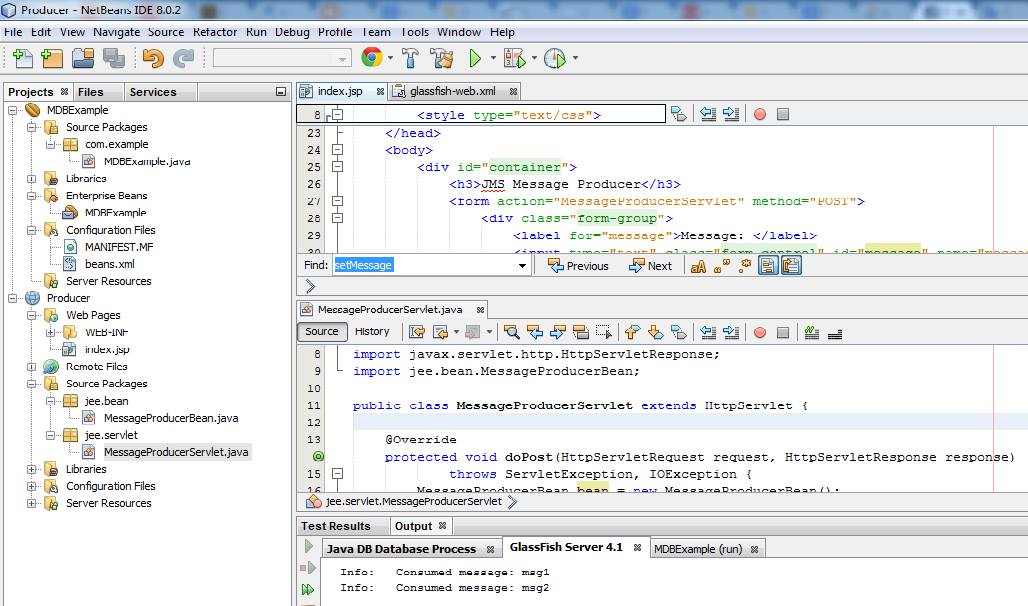Toggle rectangular selection in servlet editor toolbar
This screenshot has width=1028, height=606.
604,333
